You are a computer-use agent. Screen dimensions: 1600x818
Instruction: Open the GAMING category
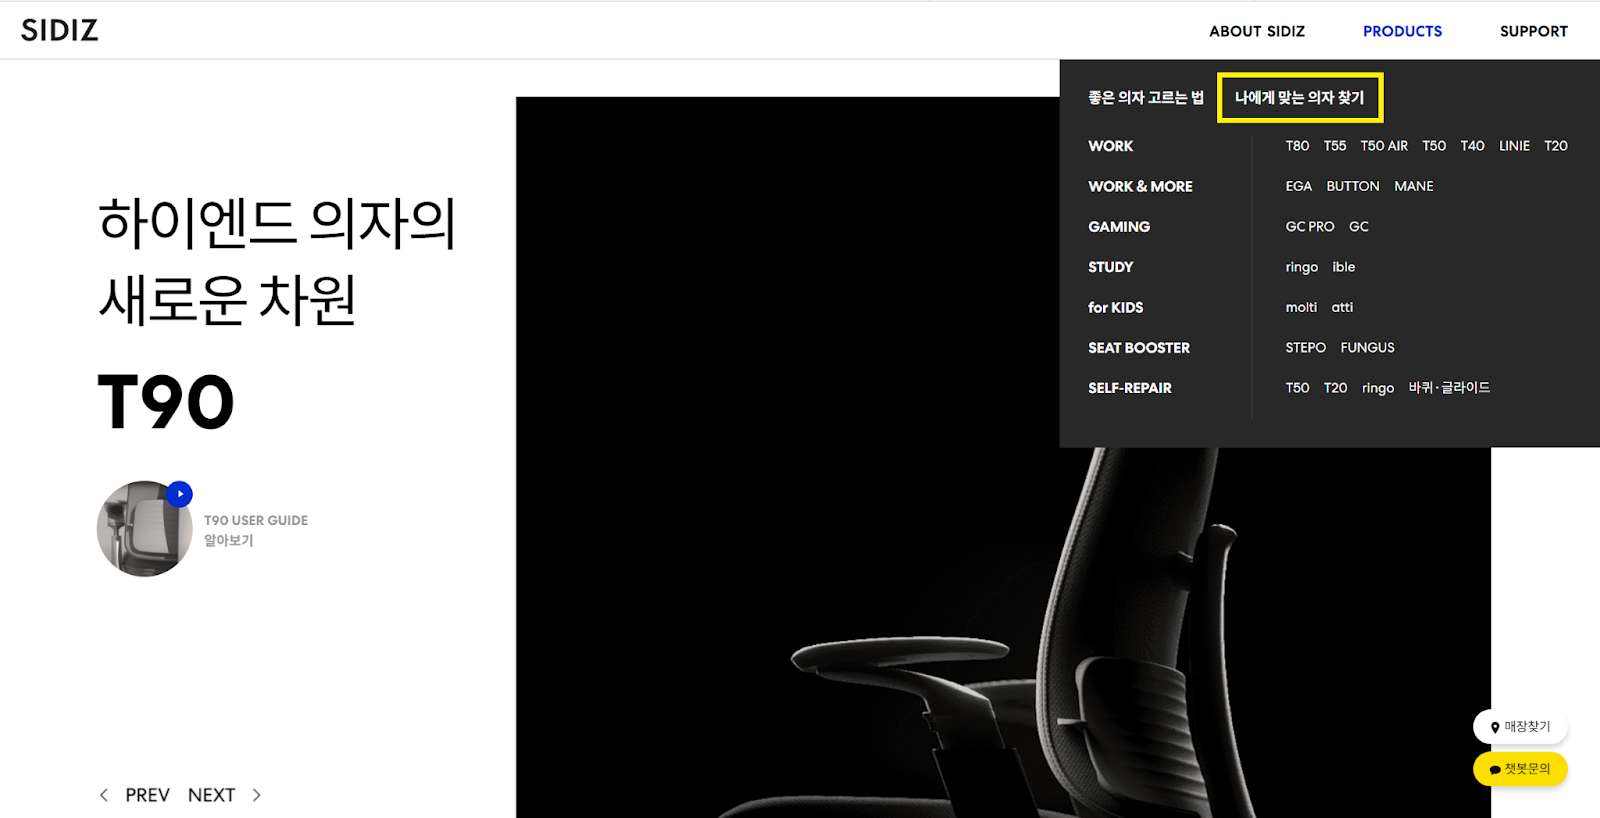pos(1119,227)
